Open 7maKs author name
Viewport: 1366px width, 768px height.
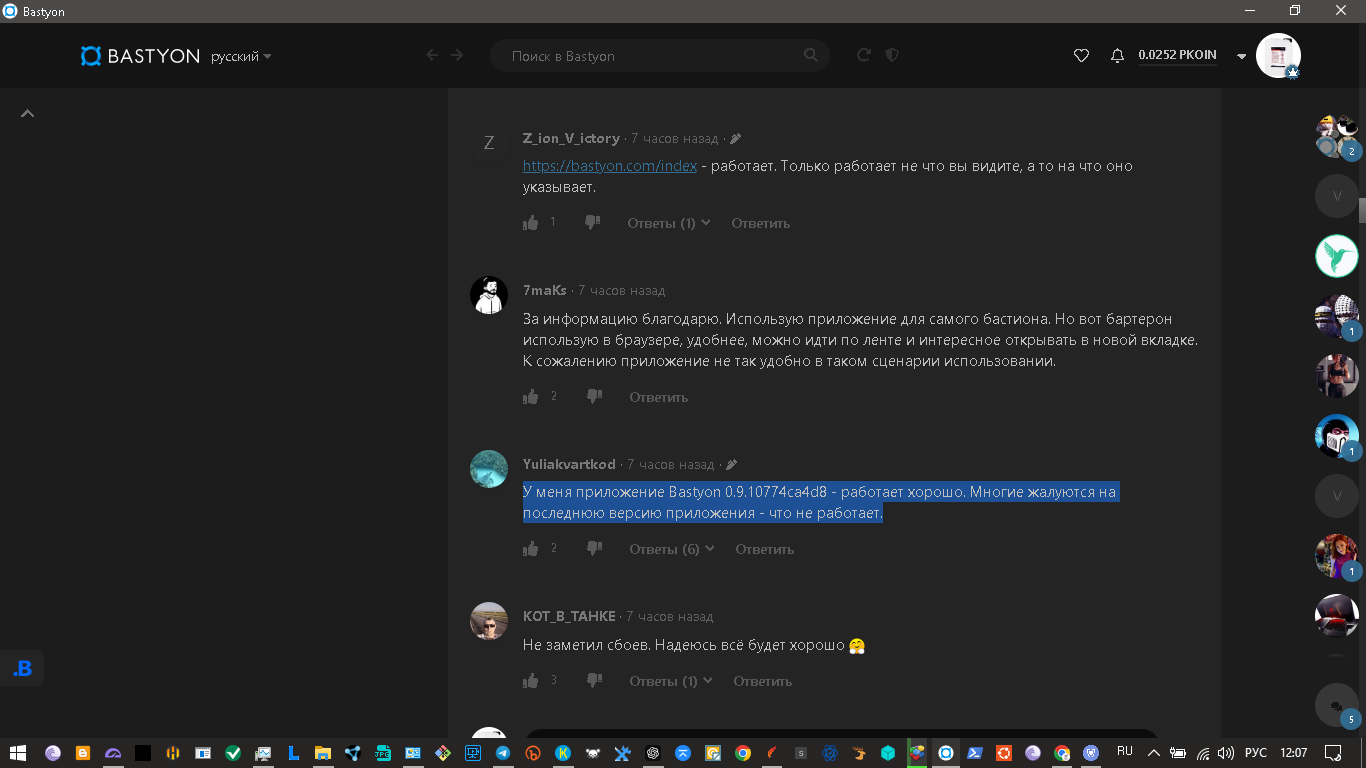point(545,290)
